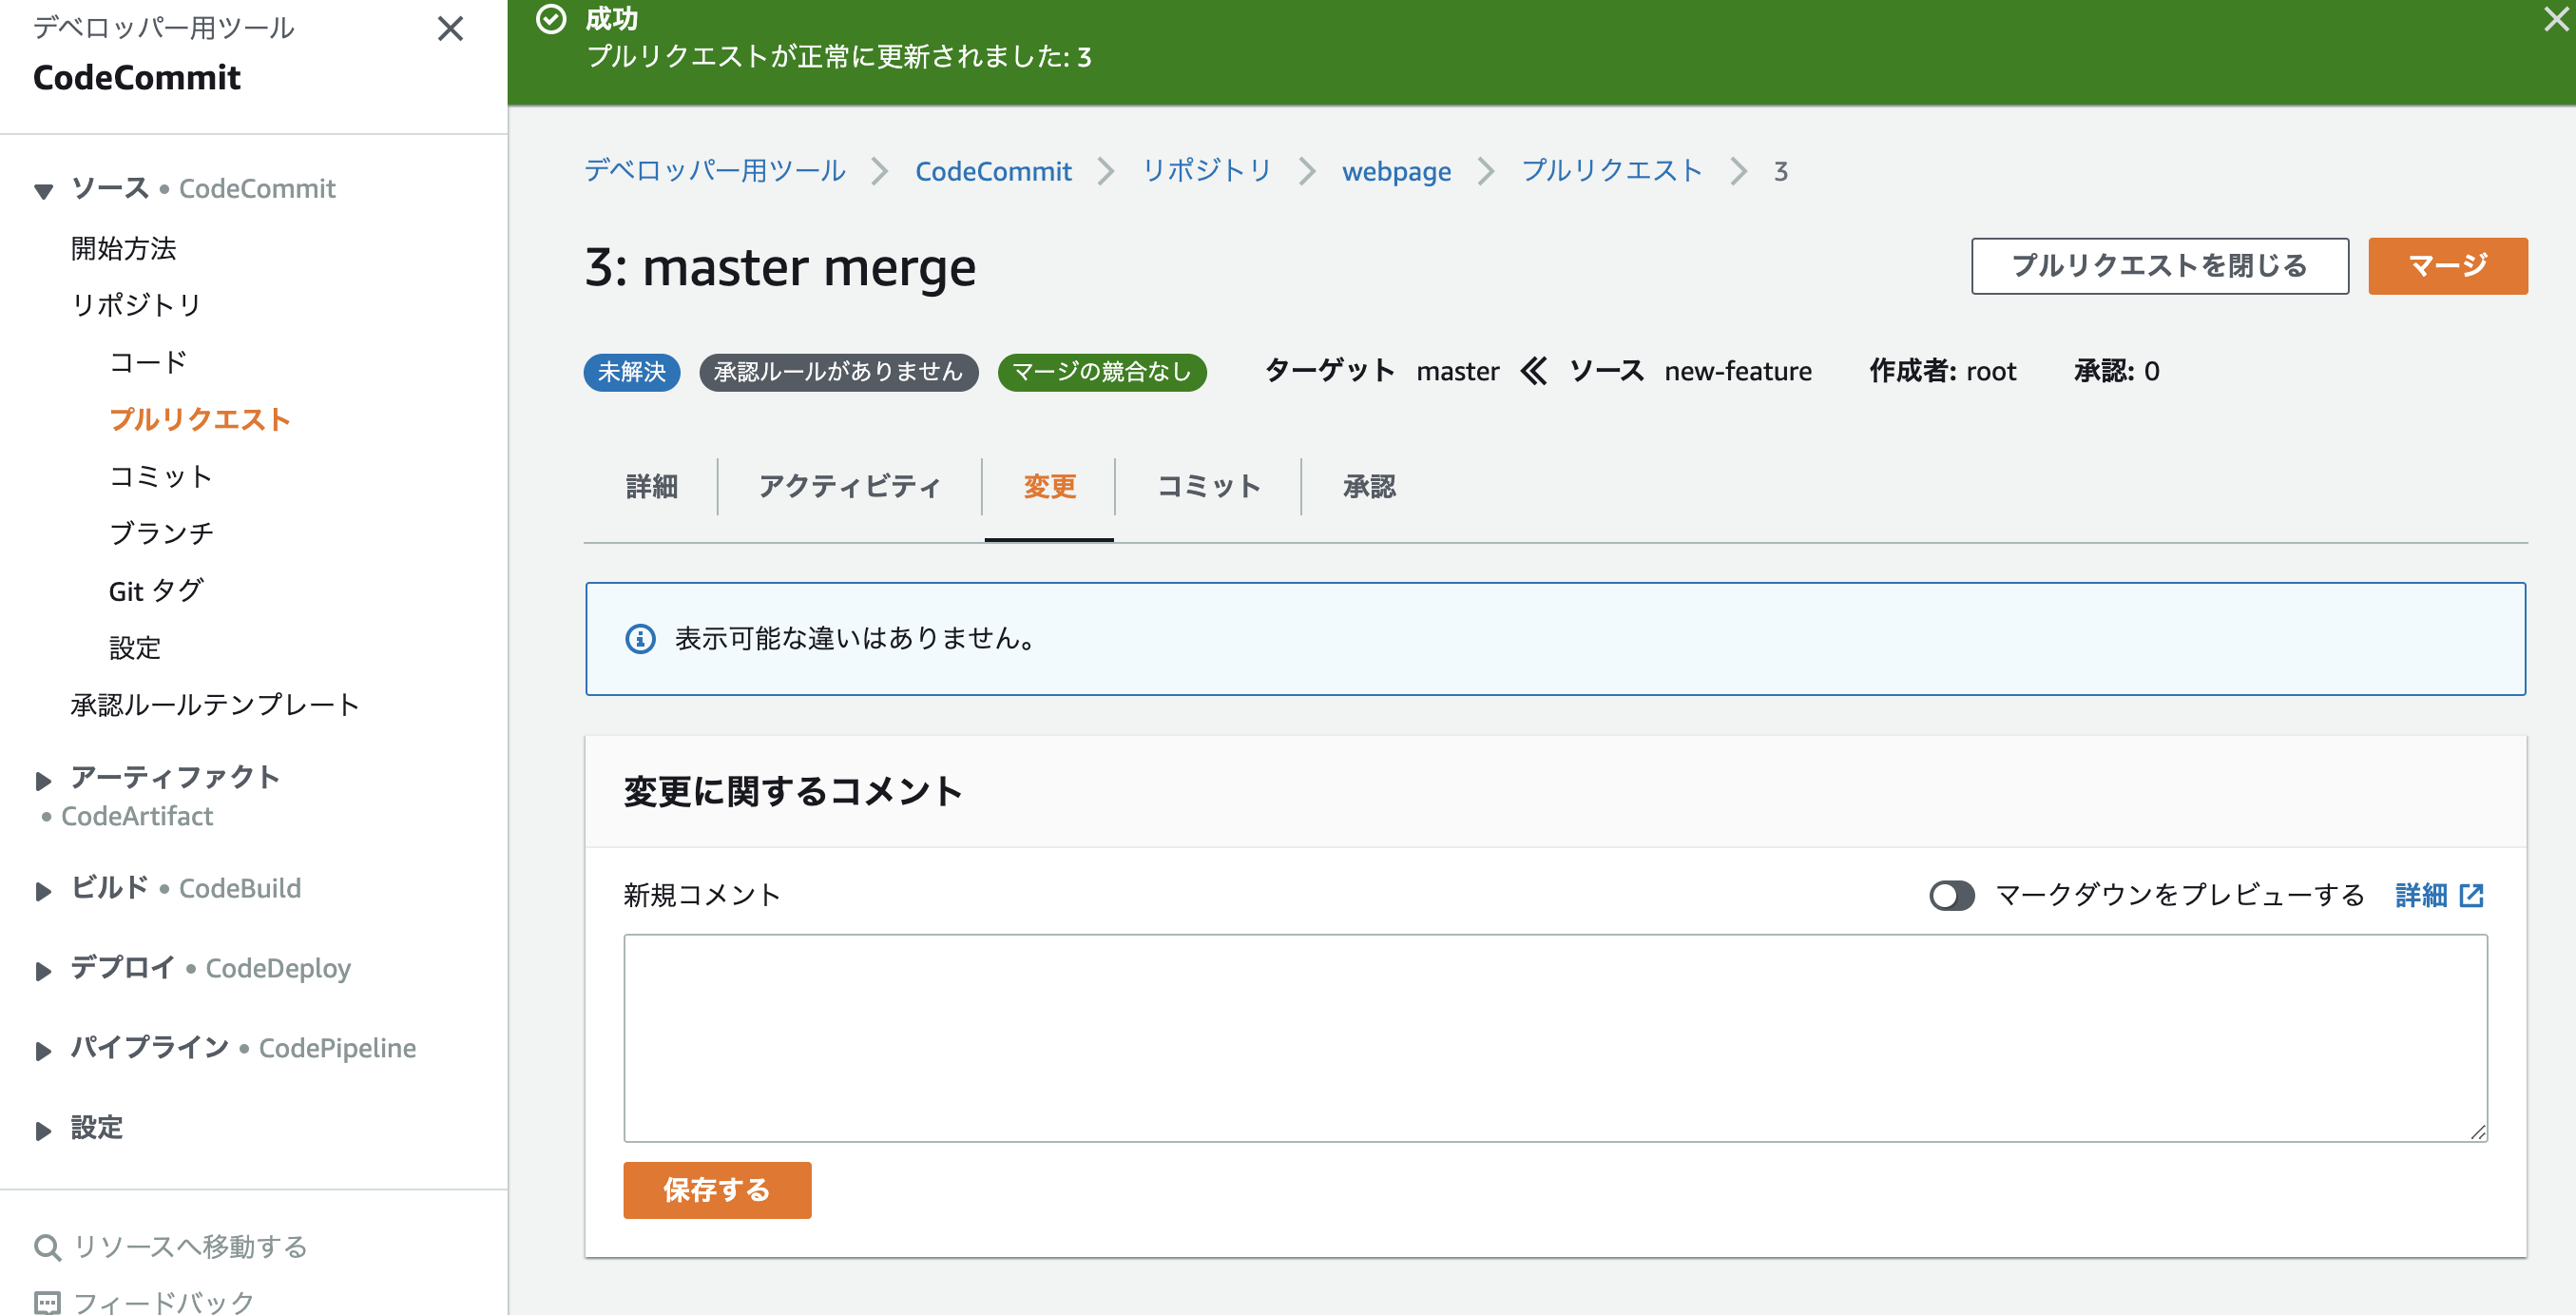2576x1315 pixels.
Task: Open Git タグ in sidebar
Action: (156, 591)
